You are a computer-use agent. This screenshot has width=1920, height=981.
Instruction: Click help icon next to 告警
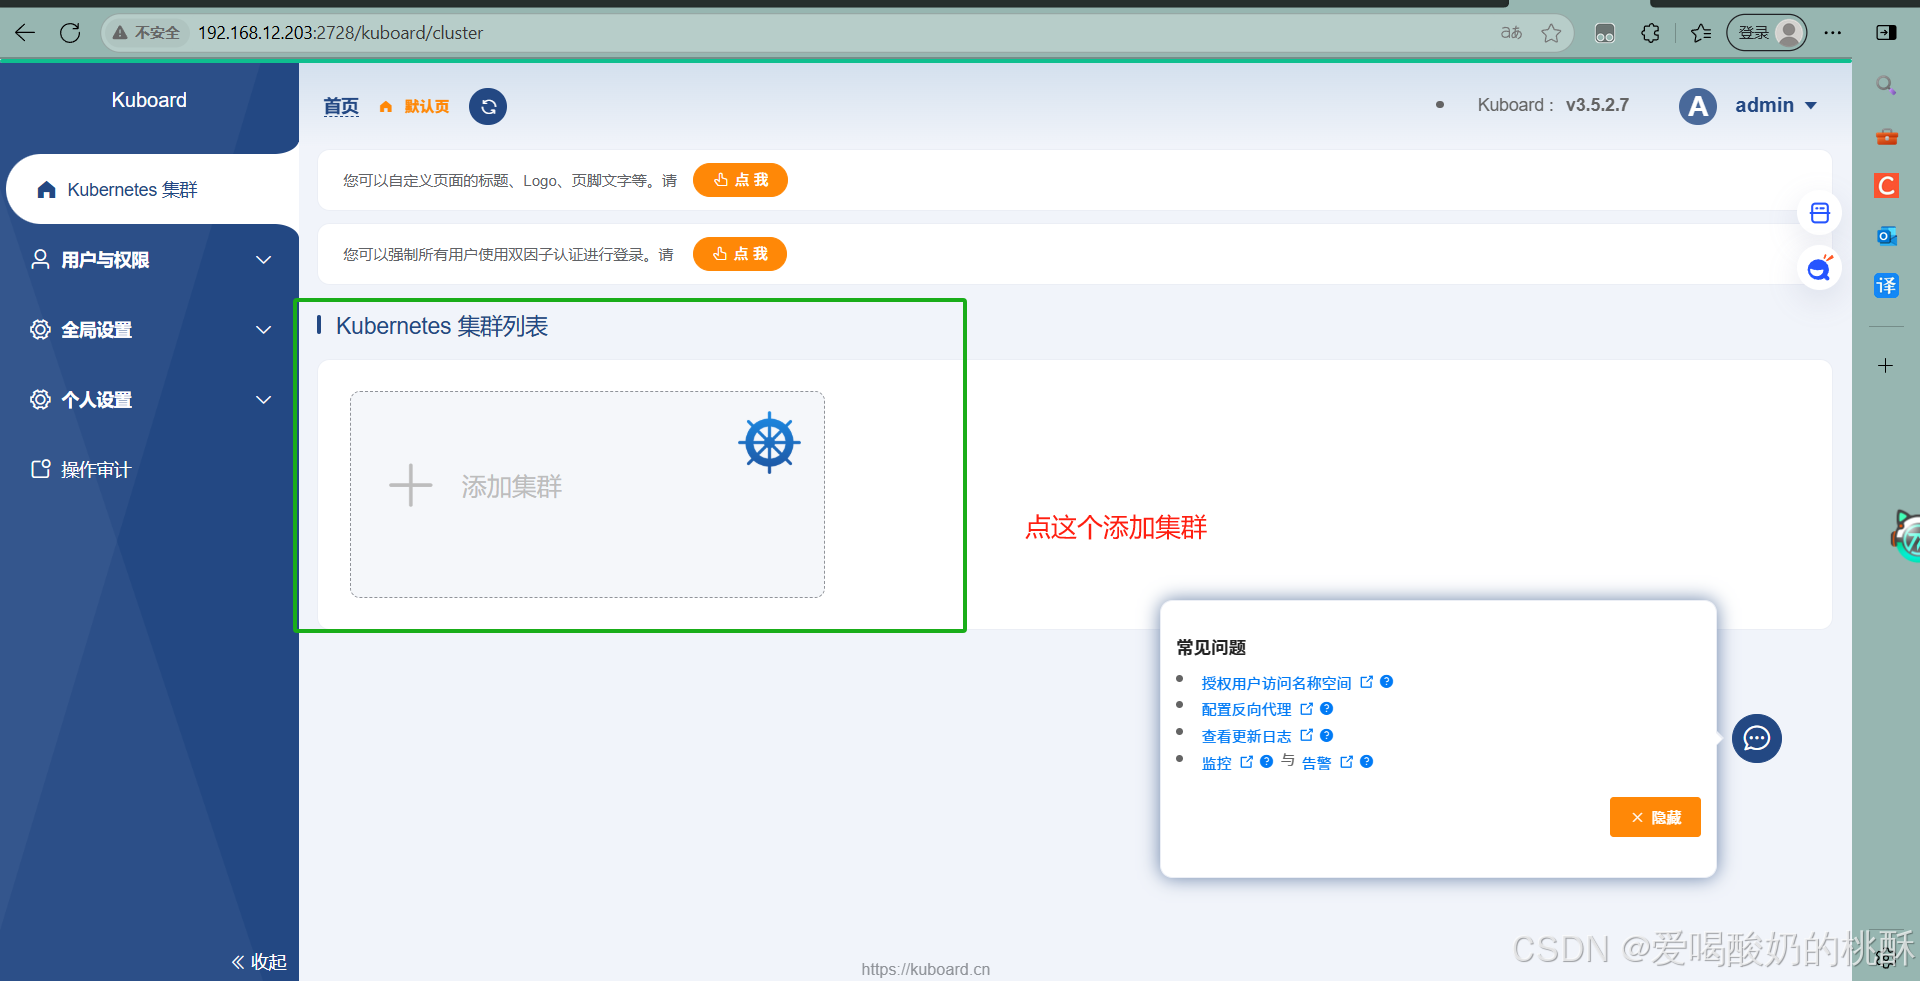1366,762
